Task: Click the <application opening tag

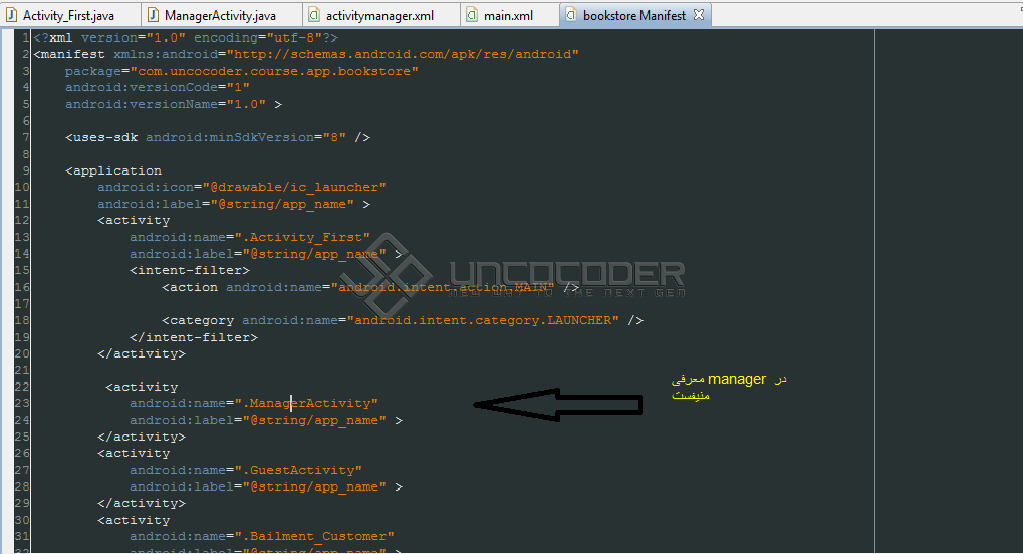Action: 114,171
